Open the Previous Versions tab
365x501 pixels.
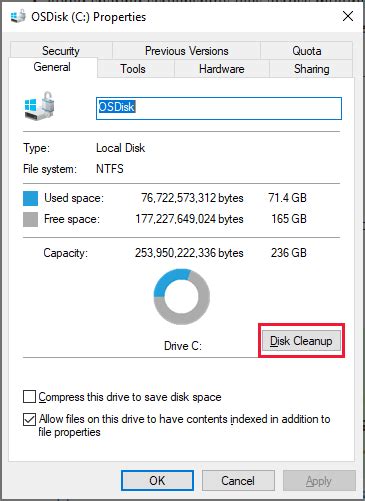(186, 51)
